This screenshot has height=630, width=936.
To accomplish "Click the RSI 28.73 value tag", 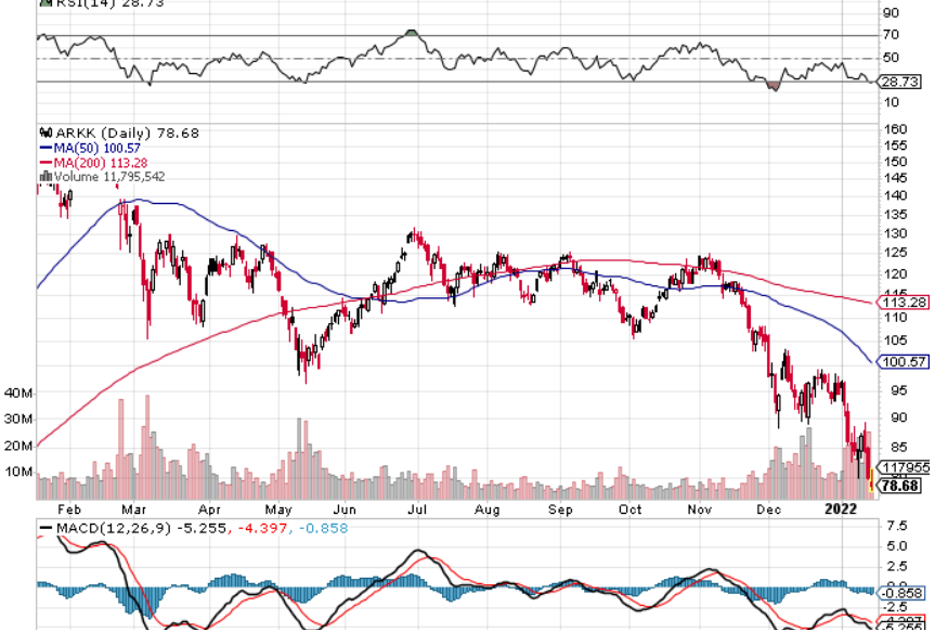I will pyautogui.click(x=898, y=82).
